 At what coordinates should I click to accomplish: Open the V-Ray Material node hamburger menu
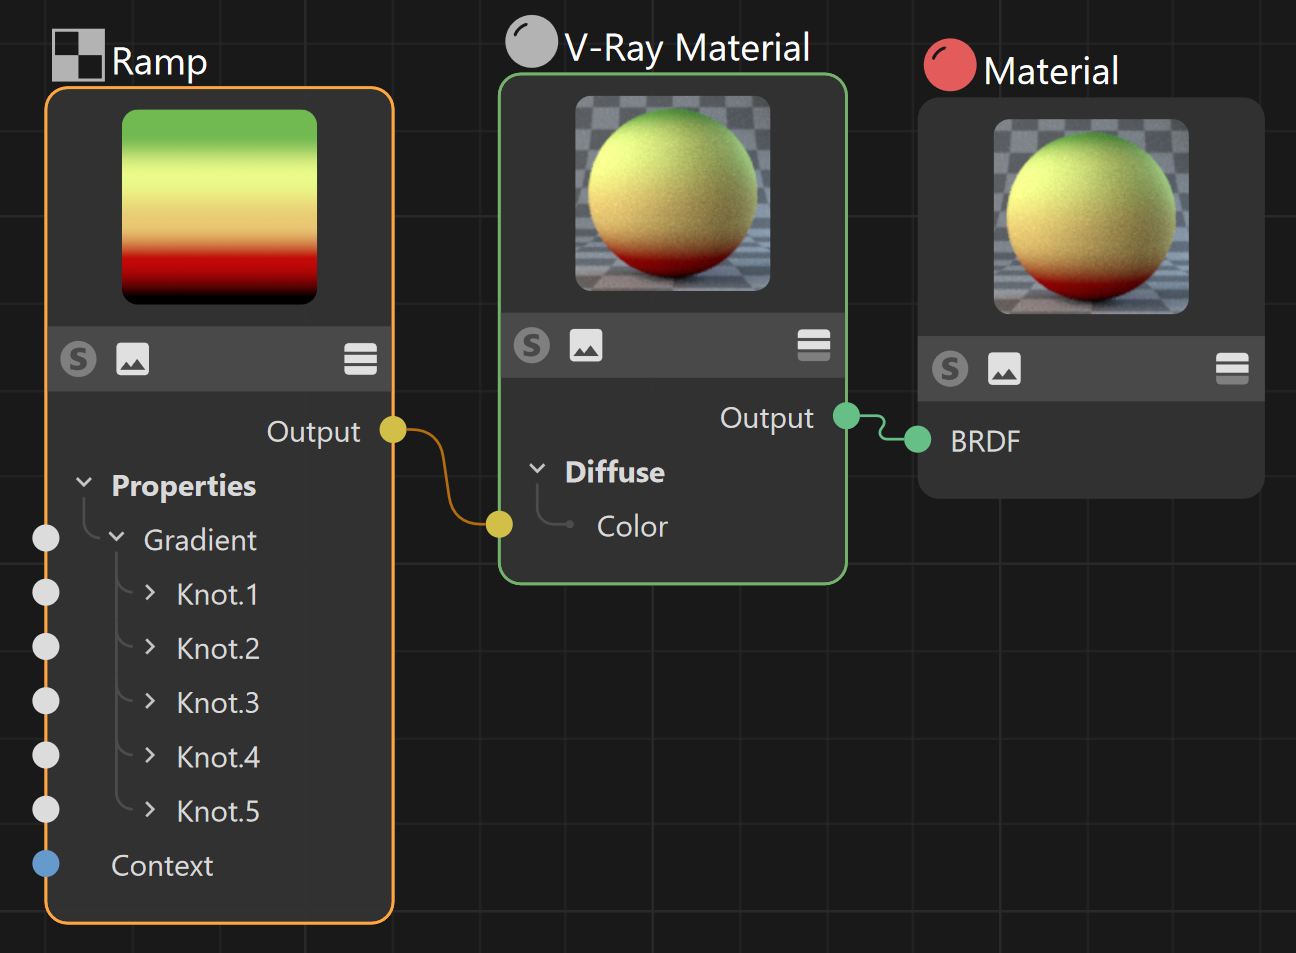814,345
